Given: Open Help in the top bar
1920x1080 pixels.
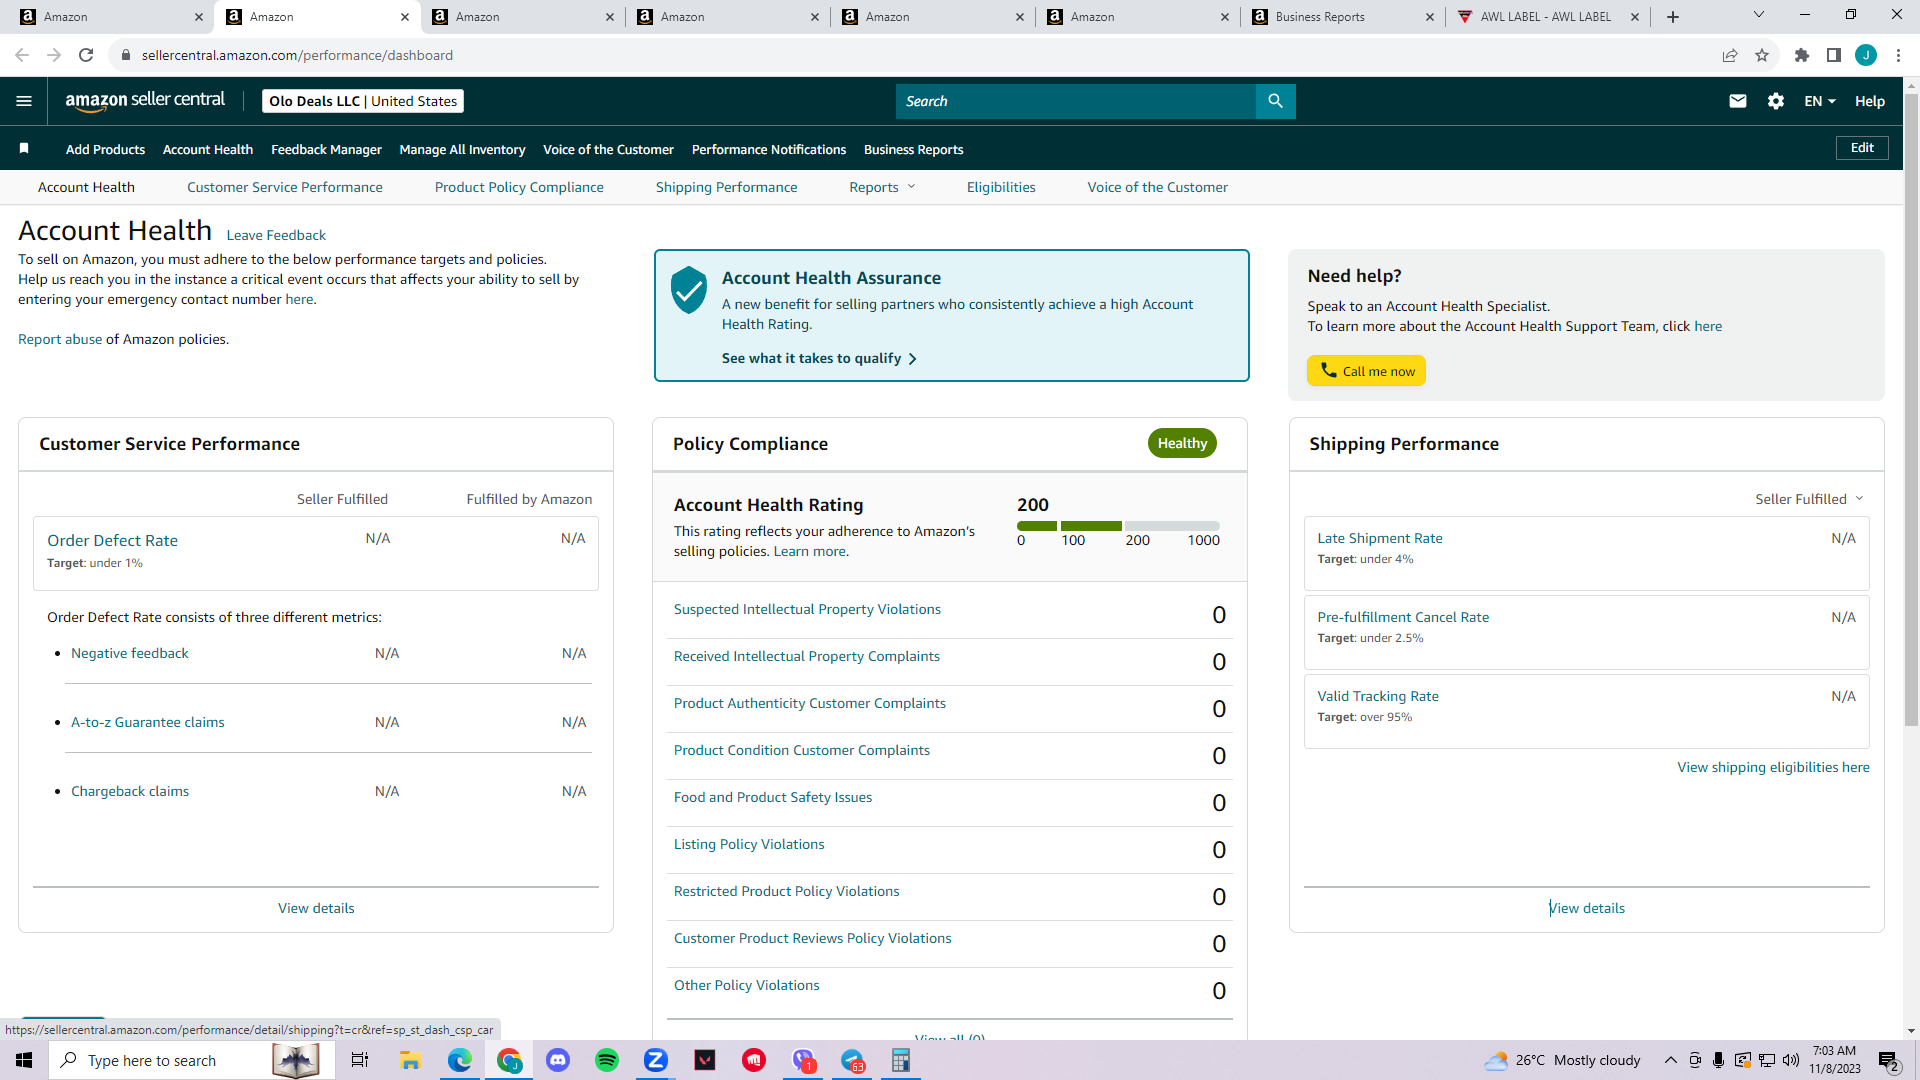Looking at the screenshot, I should click(1869, 101).
